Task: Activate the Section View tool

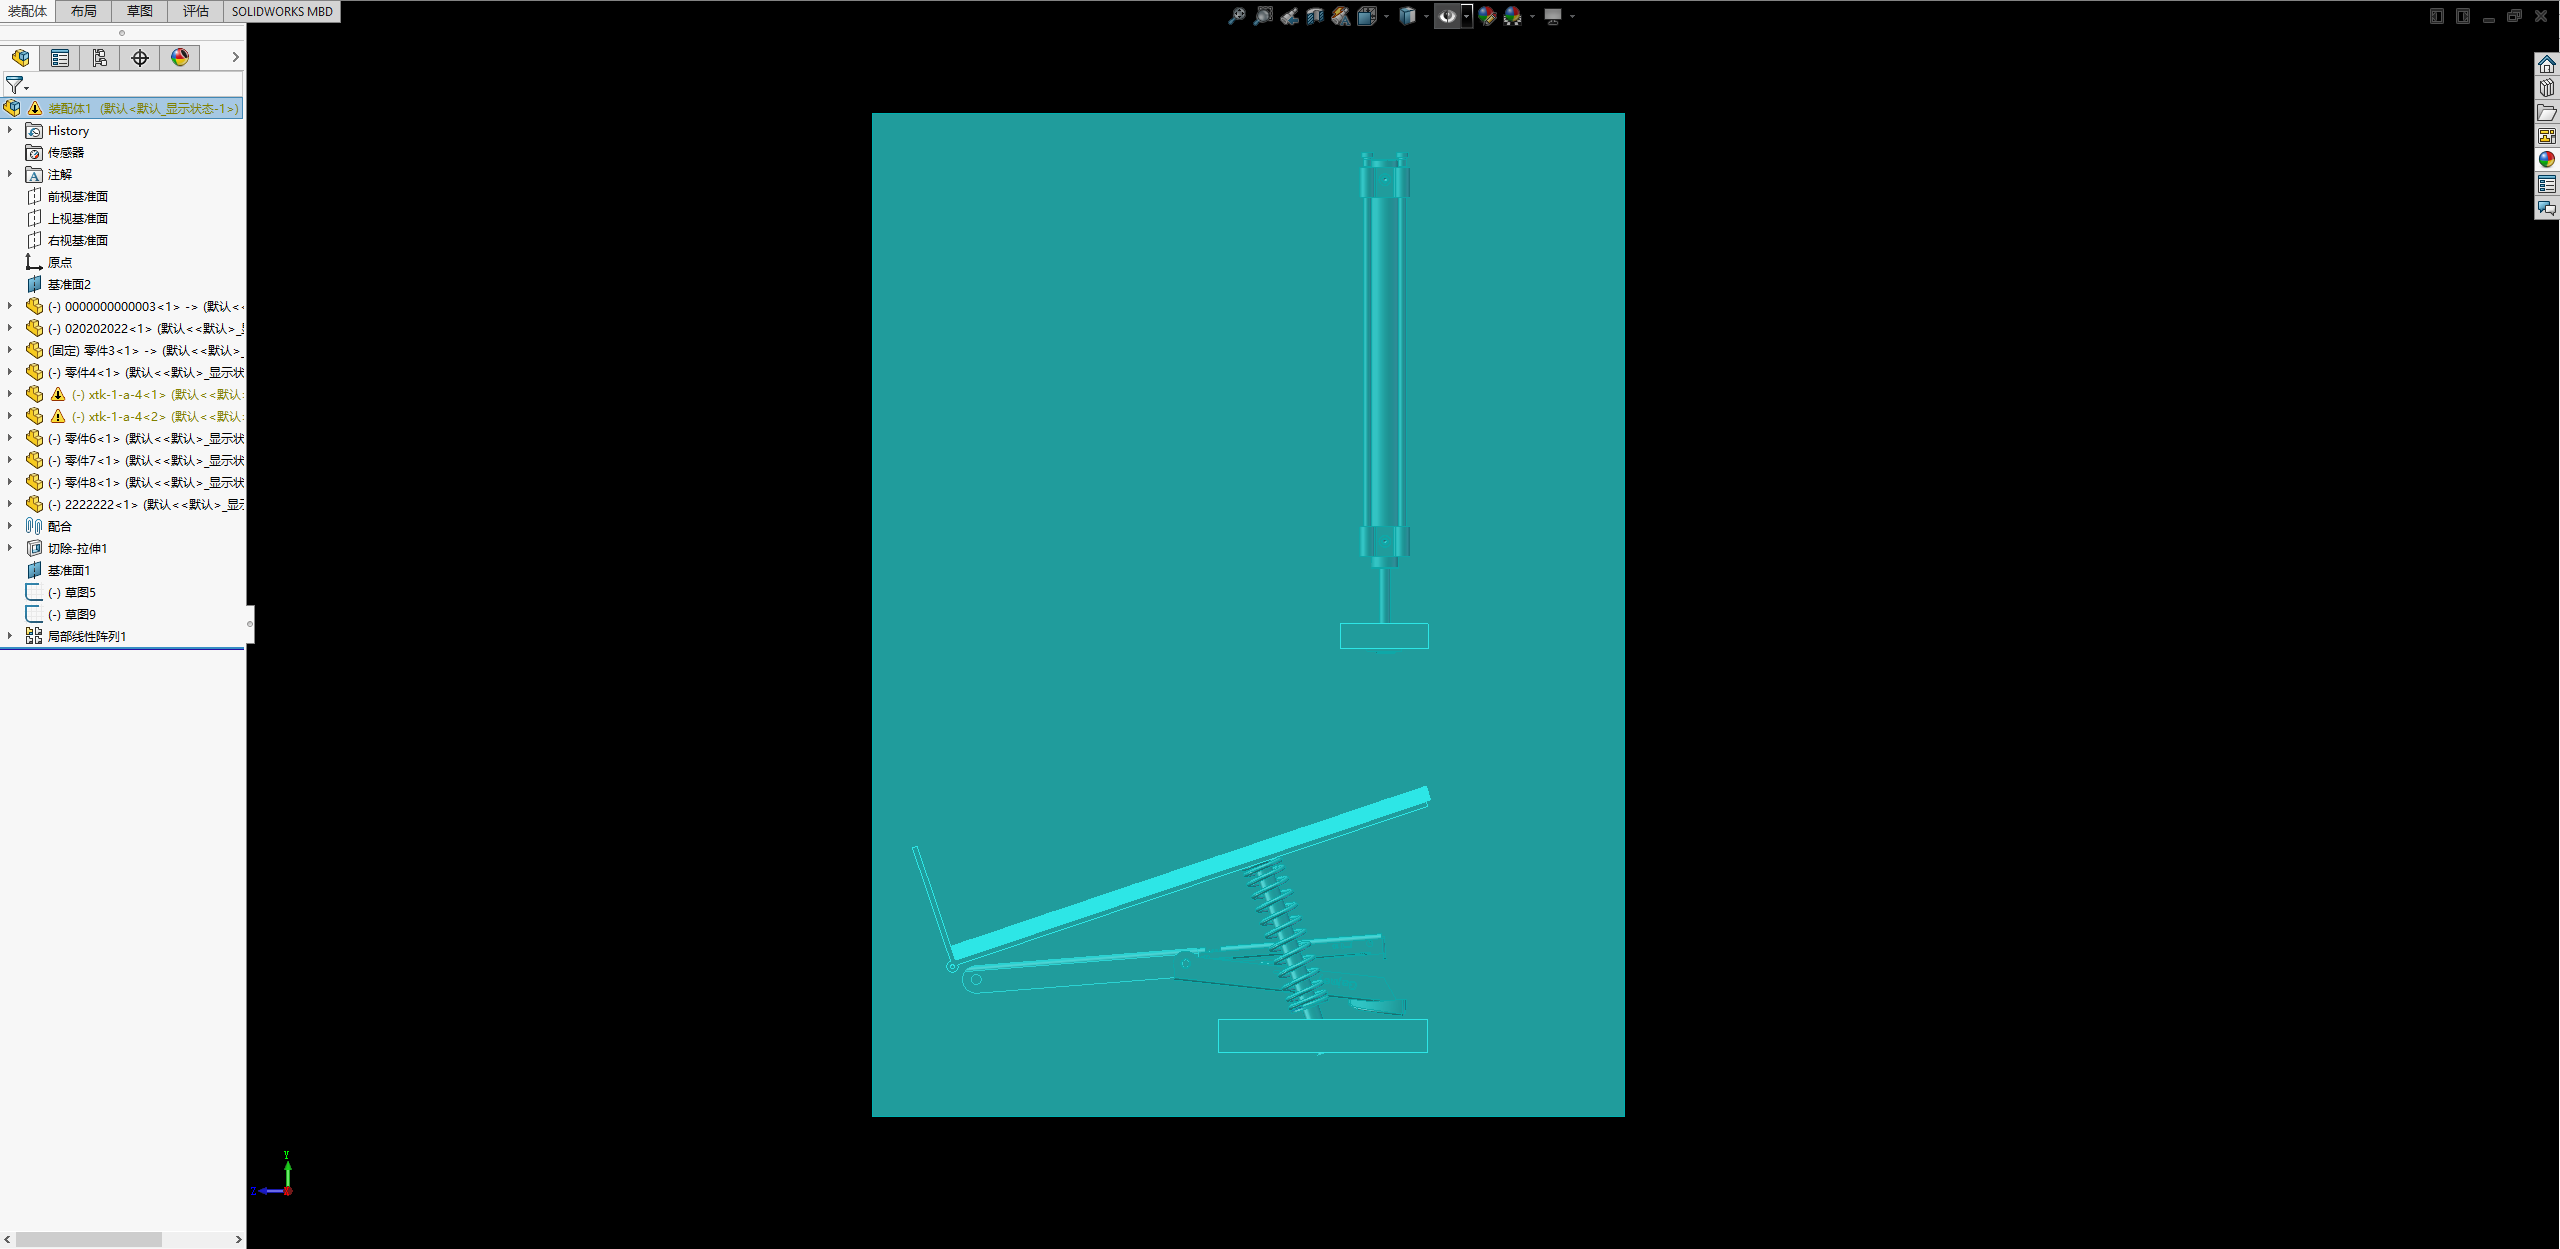Action: 1315,16
